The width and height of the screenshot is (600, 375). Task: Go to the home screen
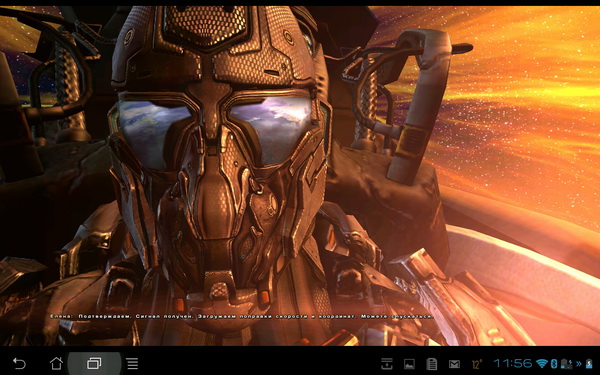[x=56, y=363]
